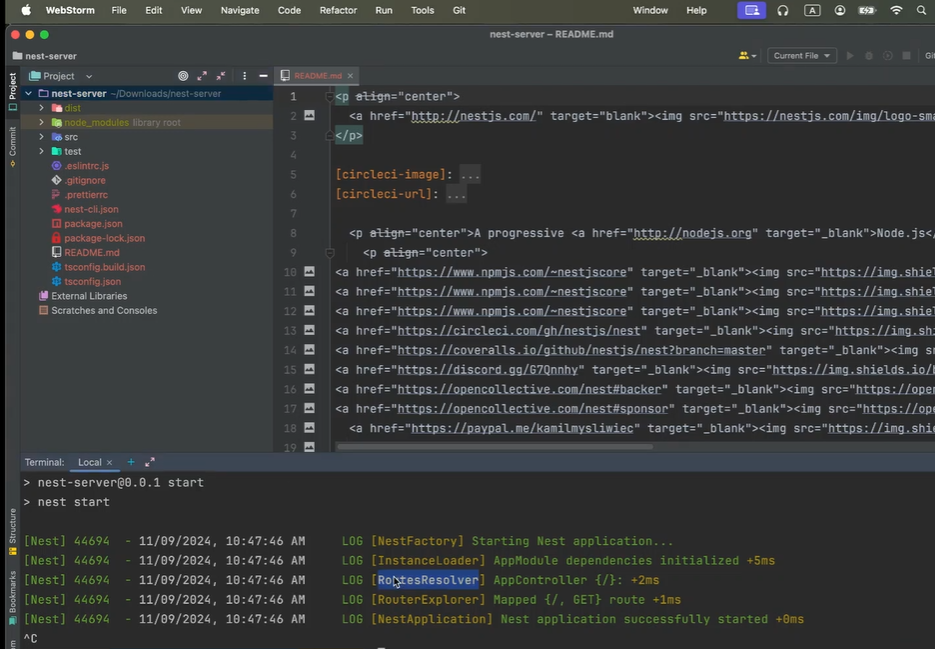Toggle fold marker on line 9
Image resolution: width=935 pixels, height=649 pixels.
tap(329, 252)
